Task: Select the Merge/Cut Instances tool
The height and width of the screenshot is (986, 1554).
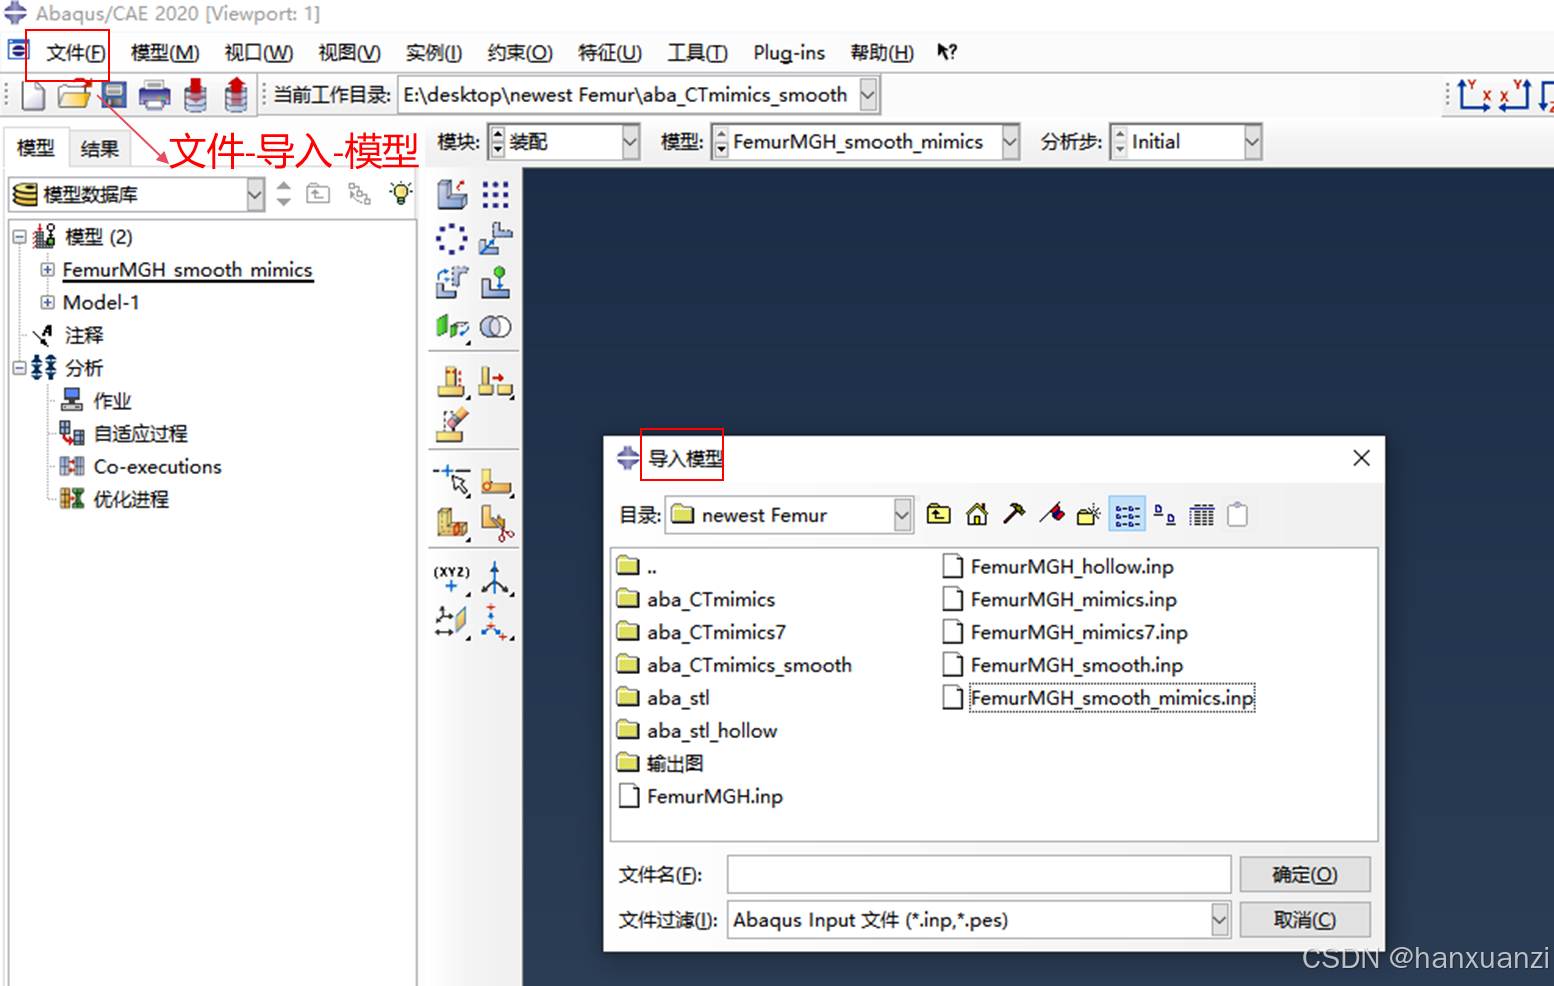Action: pyautogui.click(x=495, y=327)
